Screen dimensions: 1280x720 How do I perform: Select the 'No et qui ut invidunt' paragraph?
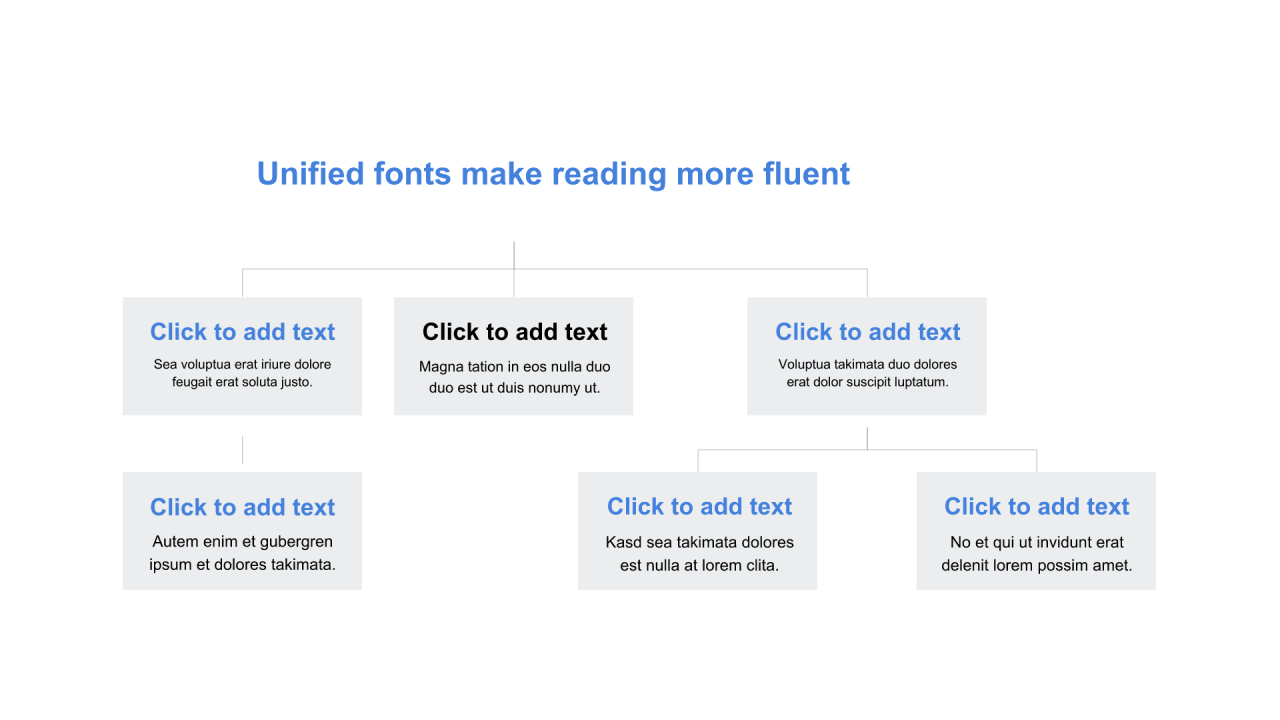tap(1036, 554)
